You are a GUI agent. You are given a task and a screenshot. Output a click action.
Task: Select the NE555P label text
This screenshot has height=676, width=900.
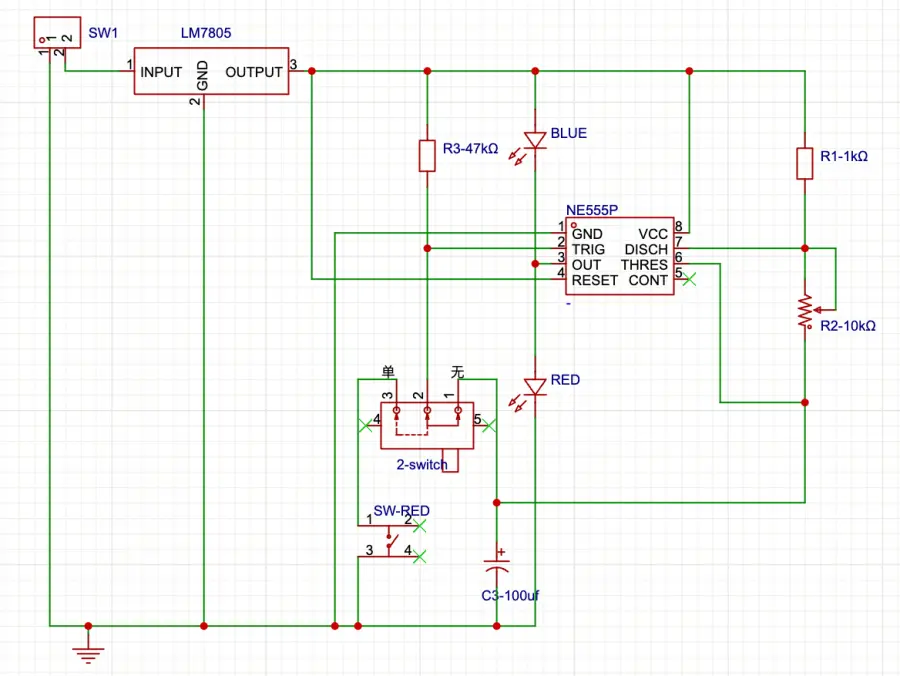pos(592,211)
